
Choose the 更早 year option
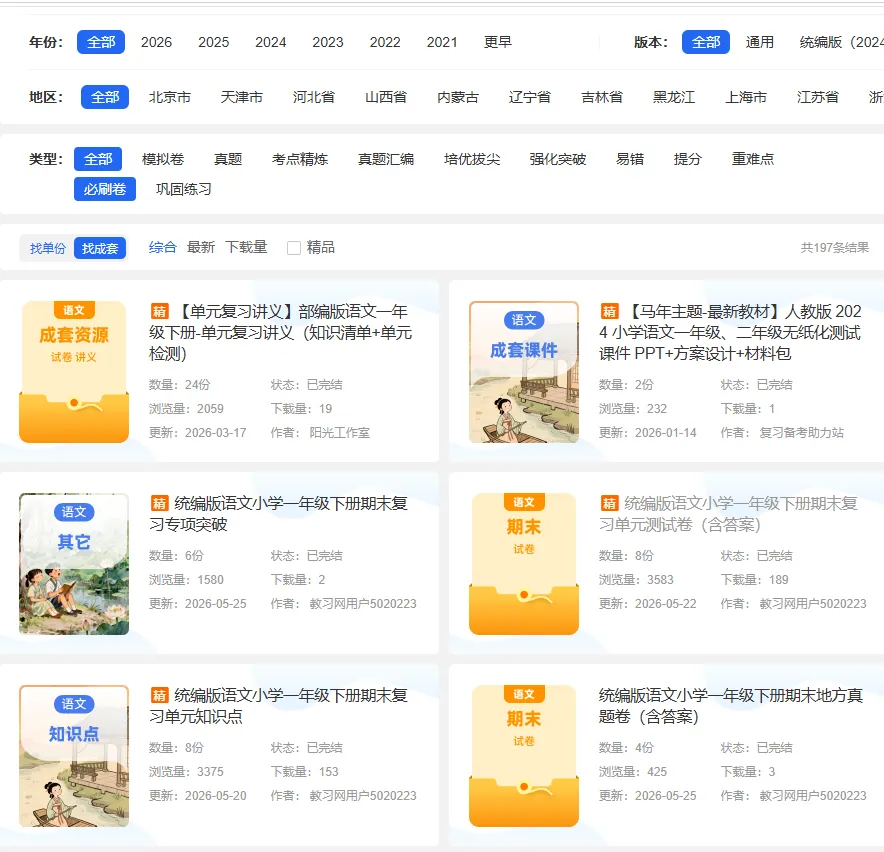[x=498, y=42]
